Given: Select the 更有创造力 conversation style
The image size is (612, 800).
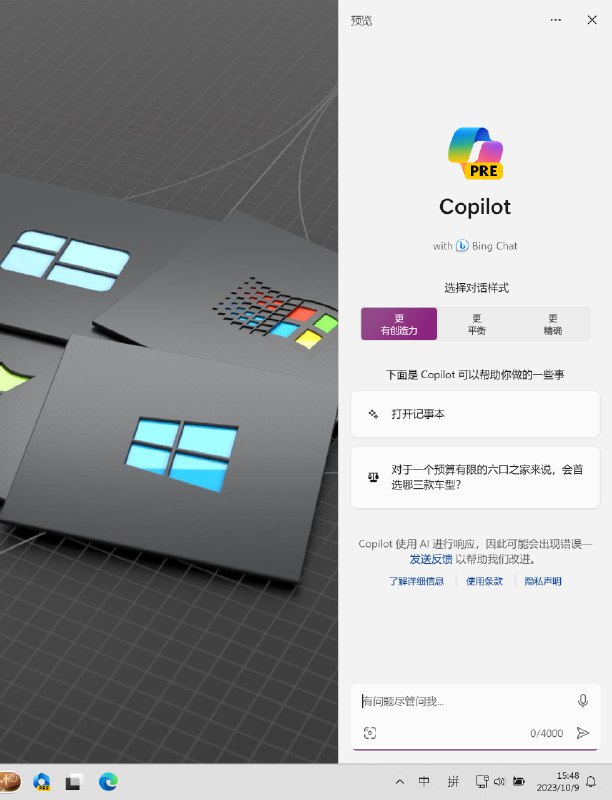Looking at the screenshot, I should [x=399, y=324].
